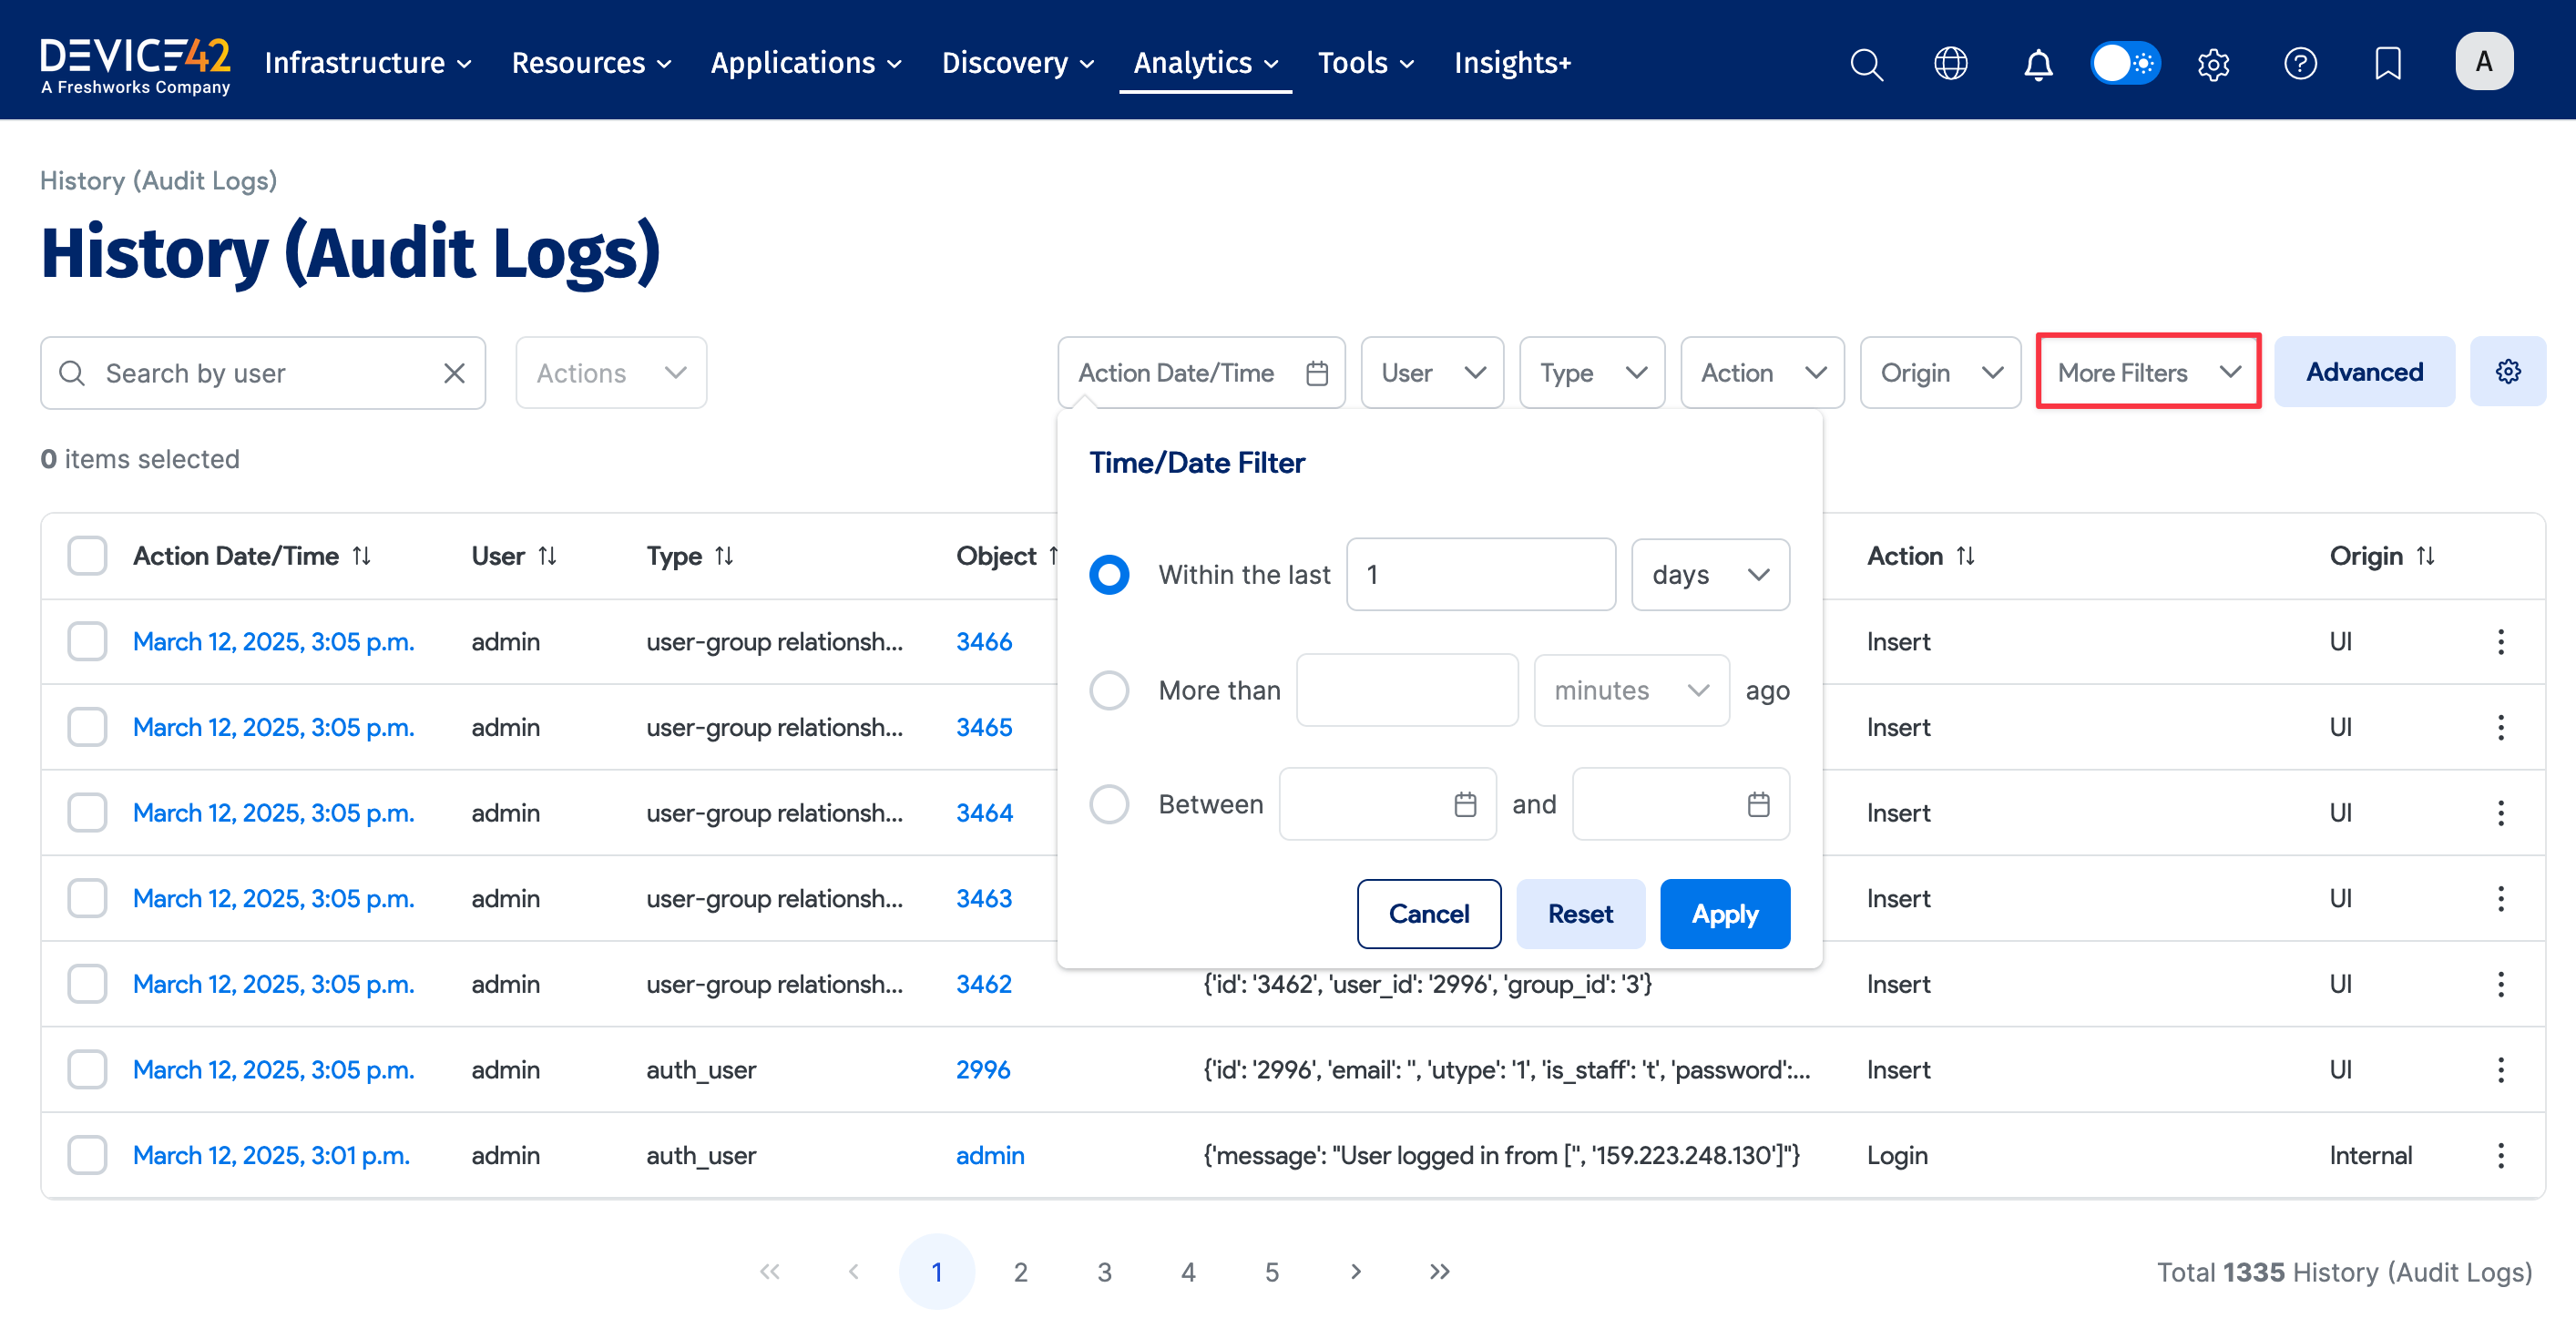Screen dimensions: 2576x1339
Task: Toggle the dark mode switch
Action: coord(2125,62)
